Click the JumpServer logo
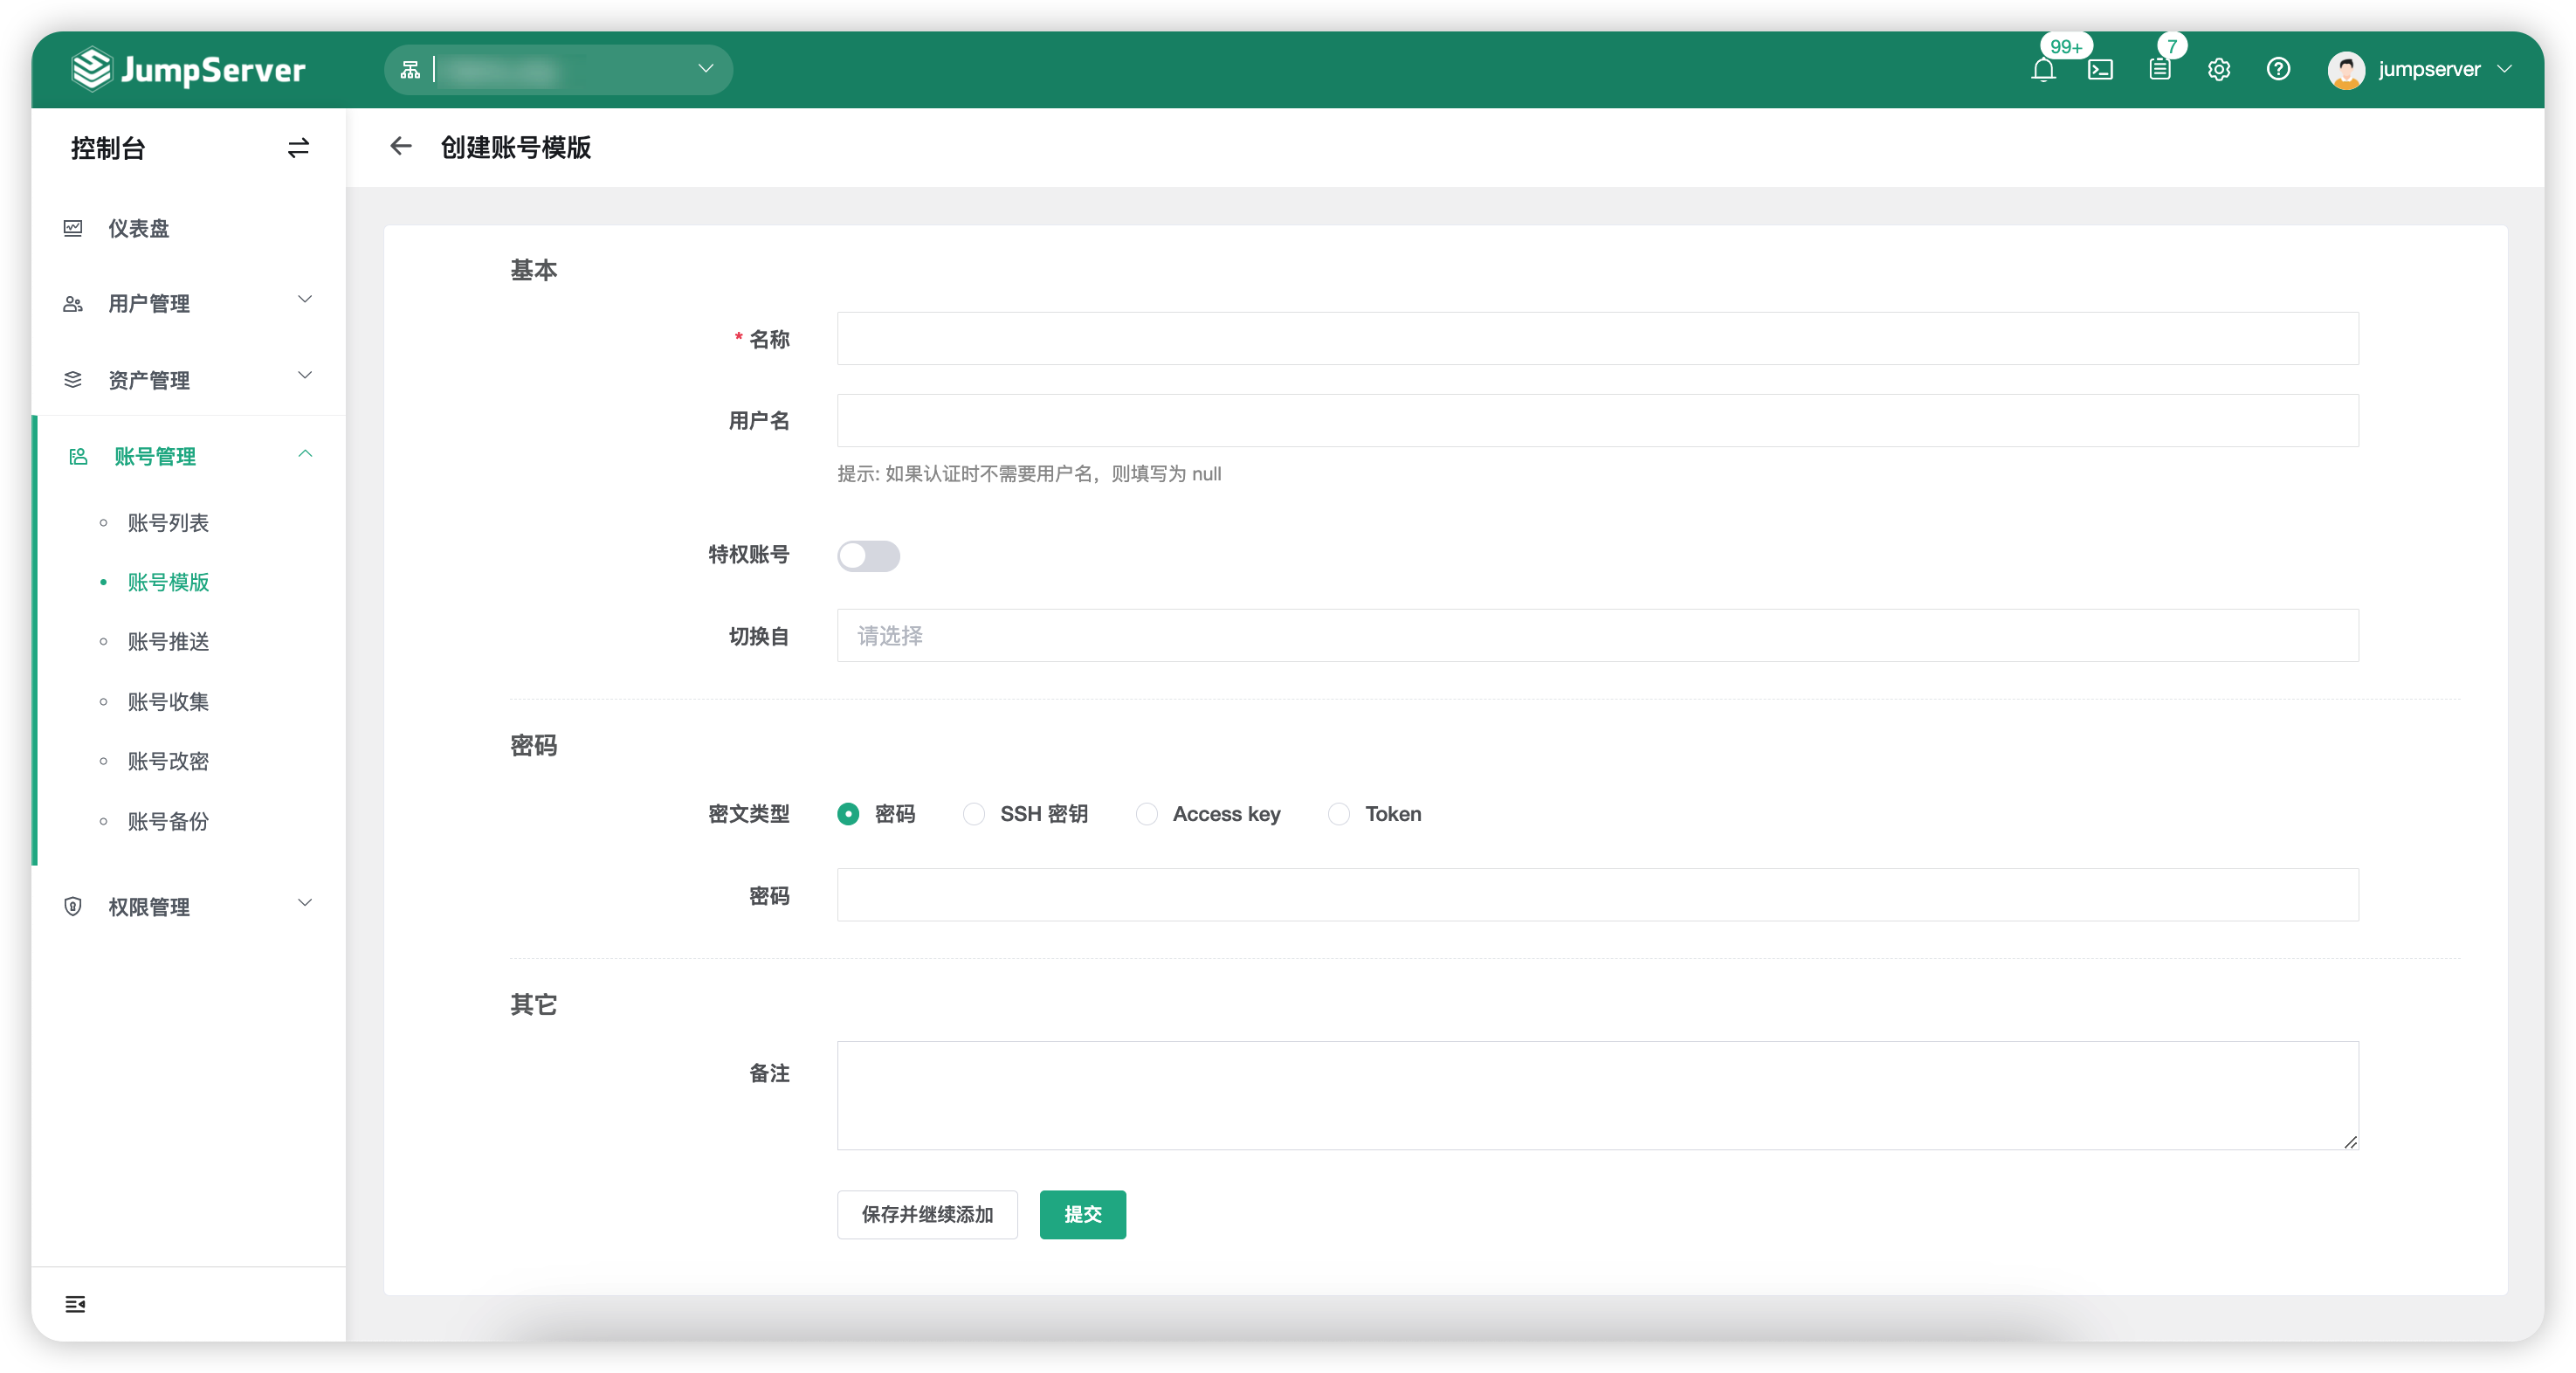Image resolution: width=2576 pixels, height=1373 pixels. coord(189,69)
